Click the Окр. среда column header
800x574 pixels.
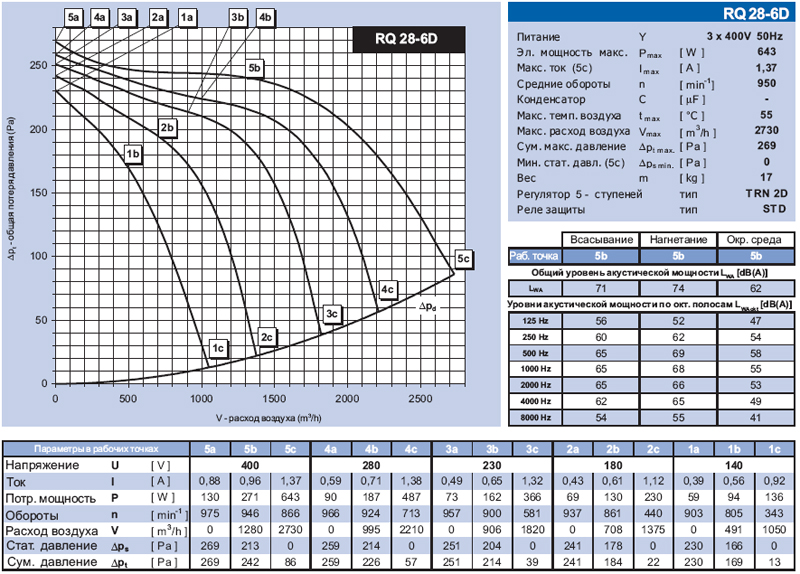coord(756,240)
